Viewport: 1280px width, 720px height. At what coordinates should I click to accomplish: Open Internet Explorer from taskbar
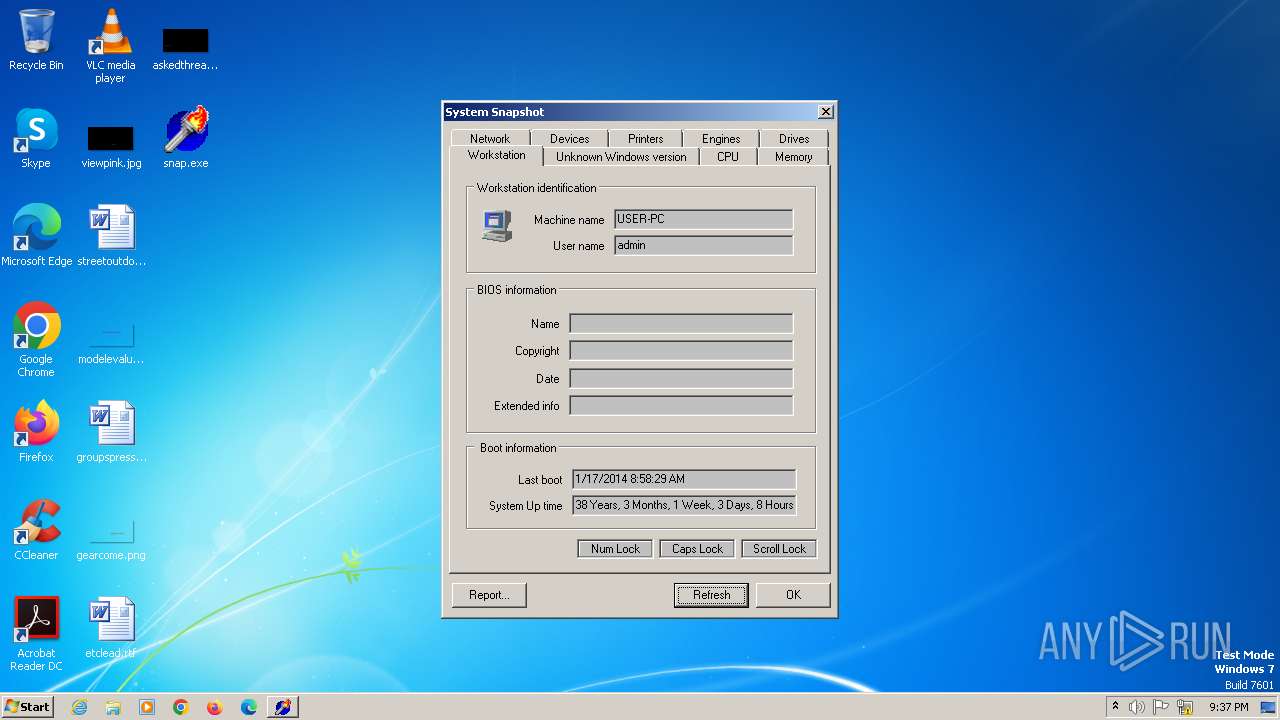tap(79, 707)
